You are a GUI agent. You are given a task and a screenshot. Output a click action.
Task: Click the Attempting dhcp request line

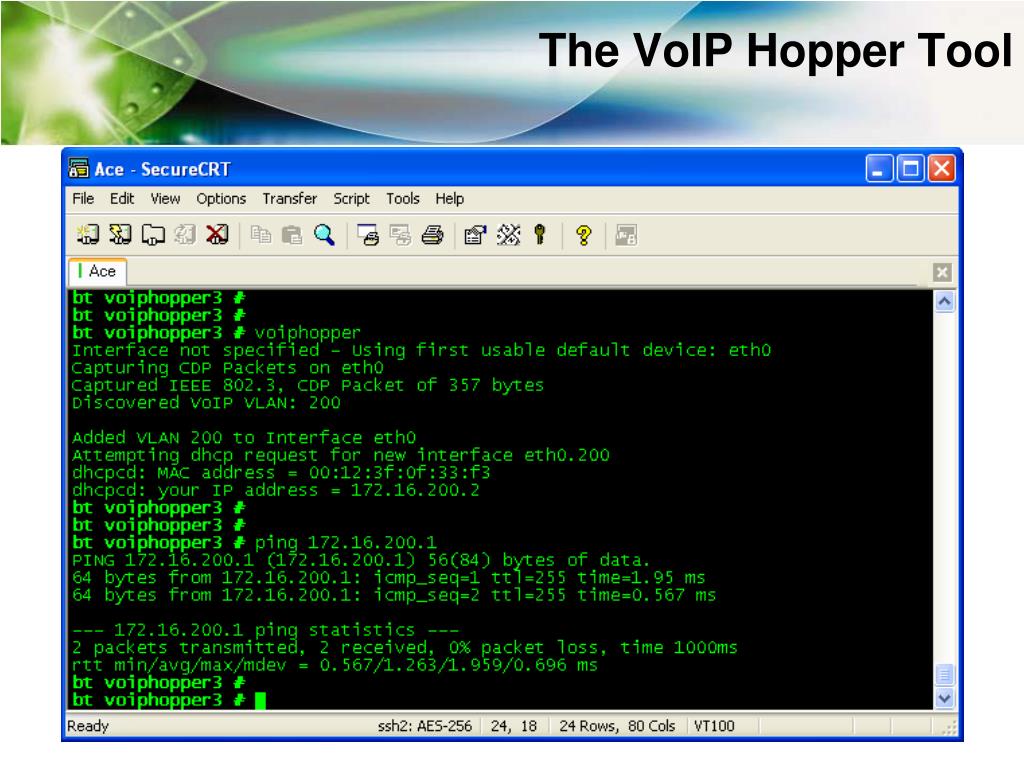tap(340, 455)
